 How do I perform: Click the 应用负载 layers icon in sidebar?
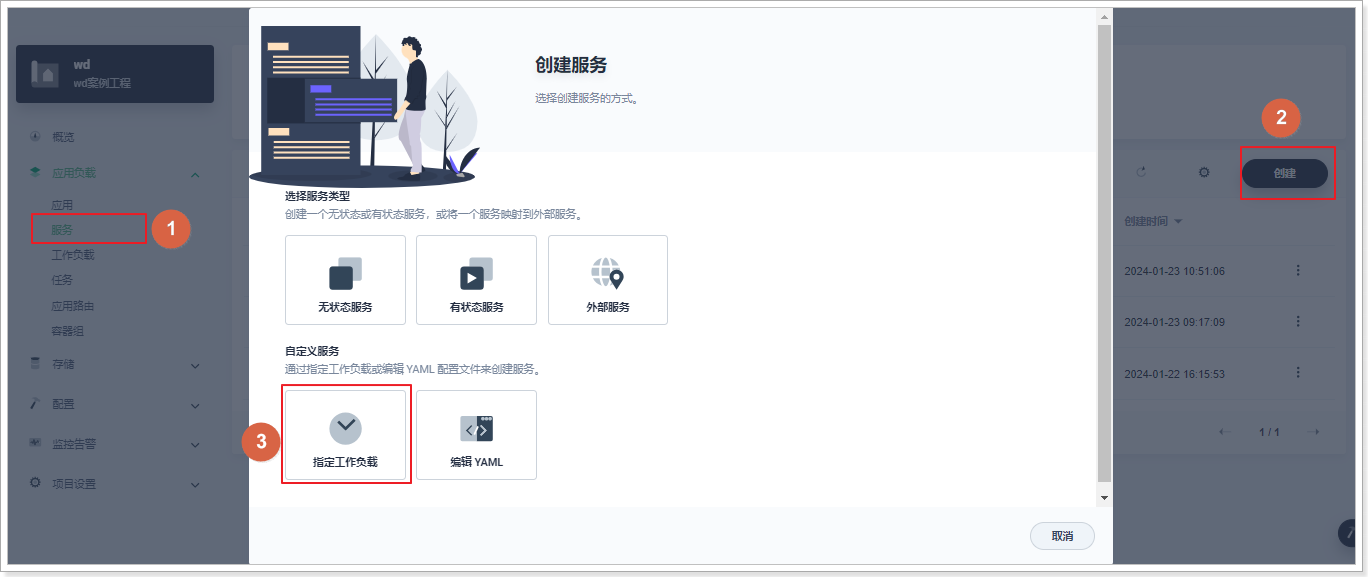coord(35,172)
